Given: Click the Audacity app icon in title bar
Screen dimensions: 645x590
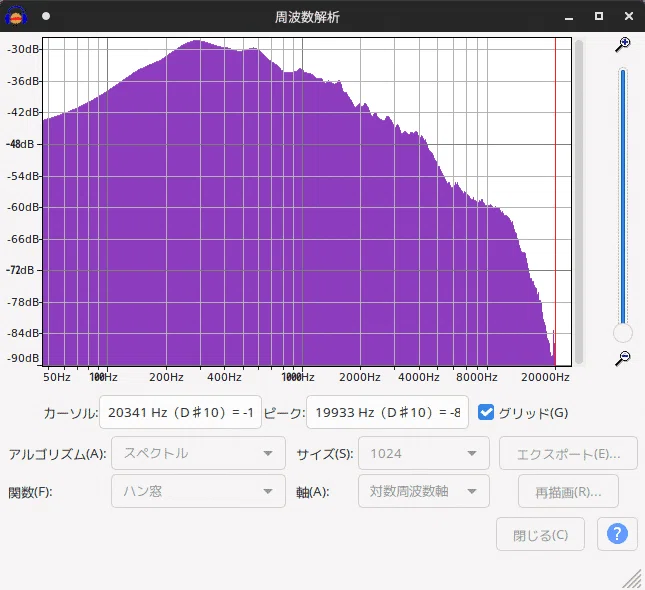Looking at the screenshot, I should [16, 16].
